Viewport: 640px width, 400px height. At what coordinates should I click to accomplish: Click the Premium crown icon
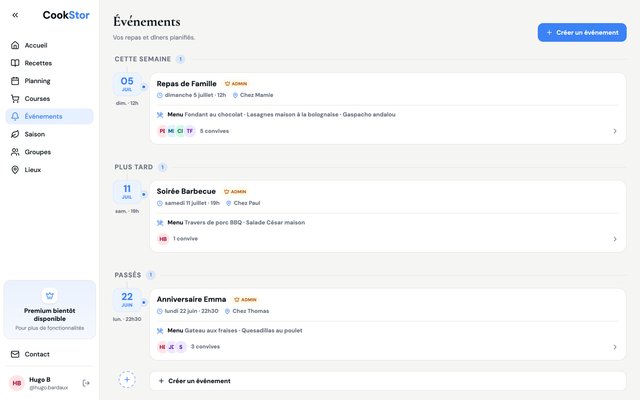[x=50, y=296]
